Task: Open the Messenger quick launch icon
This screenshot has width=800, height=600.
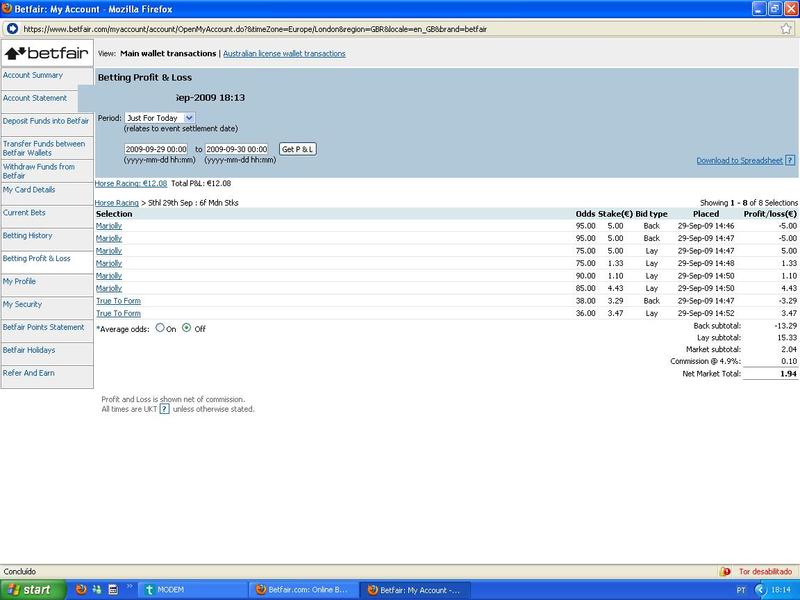Action: (x=97, y=590)
